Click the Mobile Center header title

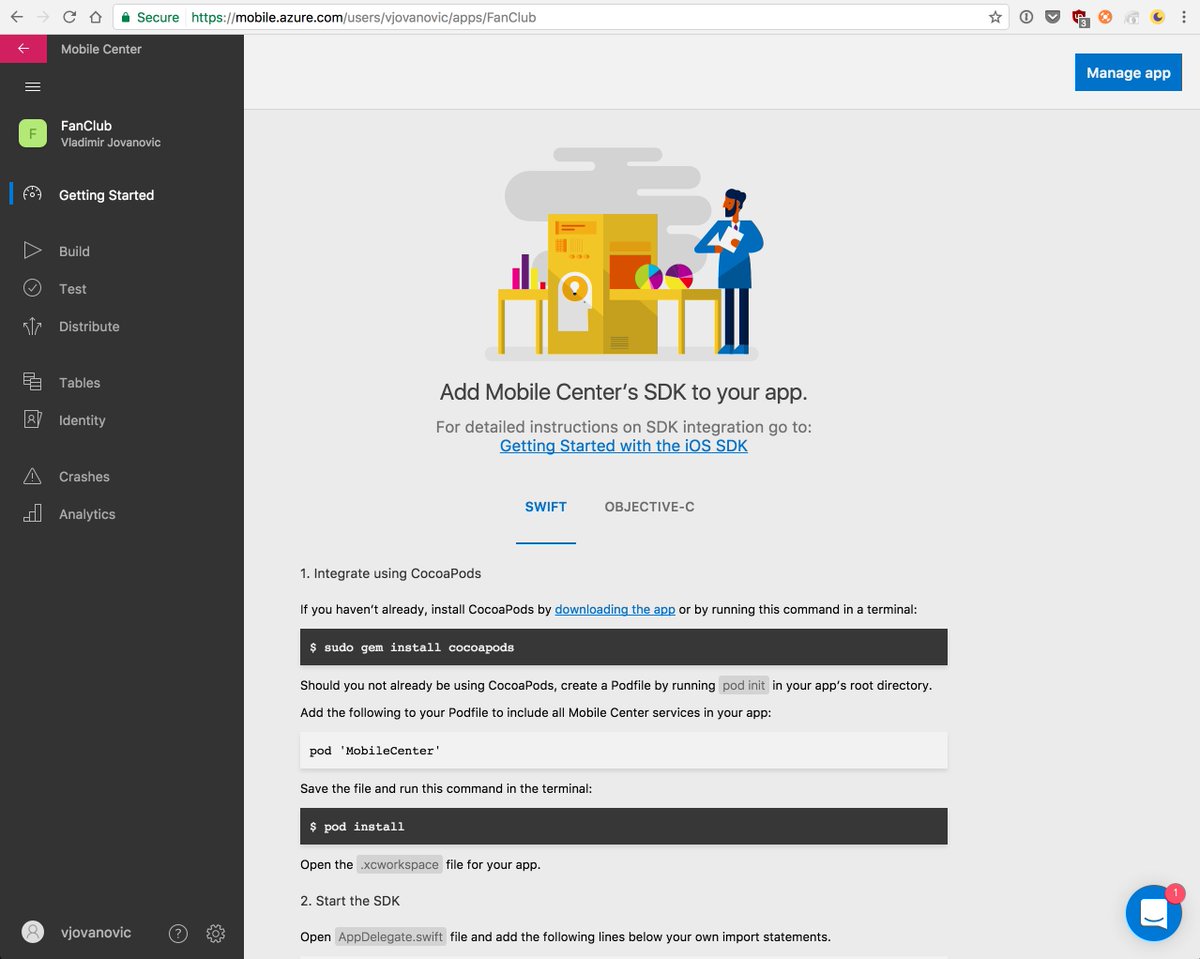coord(101,49)
